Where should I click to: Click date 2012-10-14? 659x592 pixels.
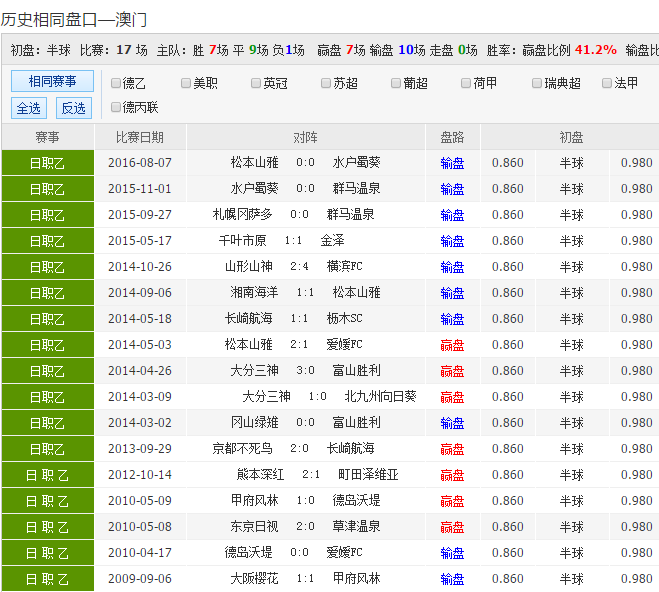point(140,475)
